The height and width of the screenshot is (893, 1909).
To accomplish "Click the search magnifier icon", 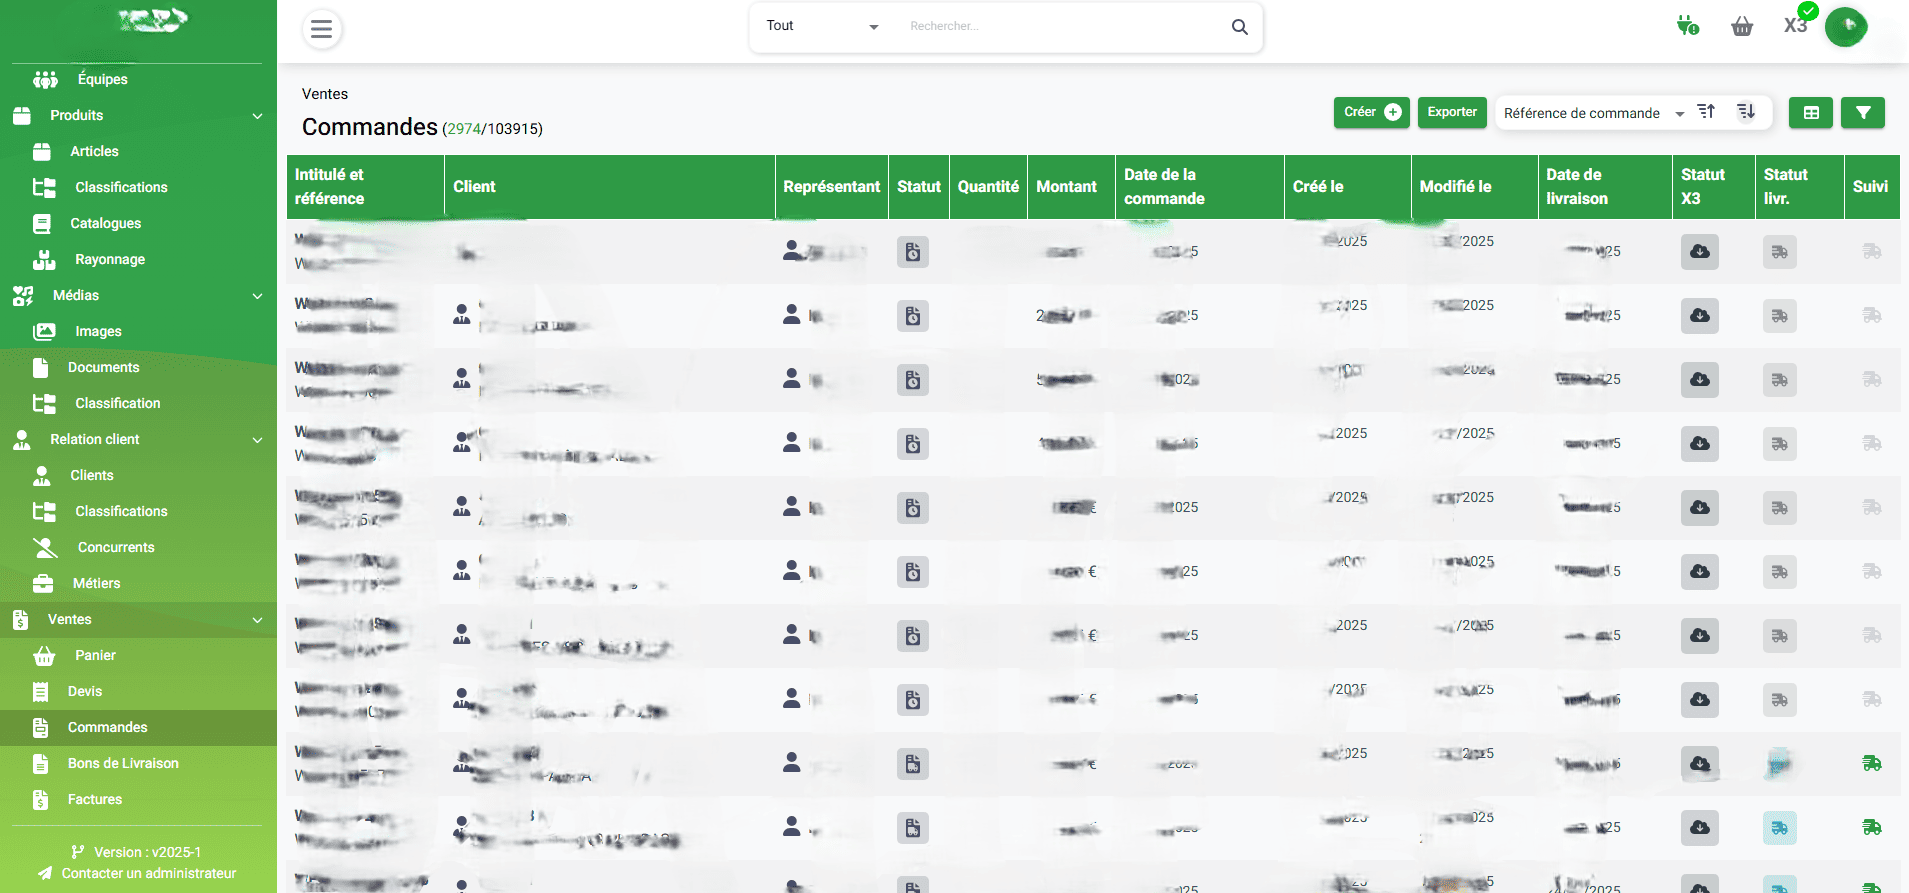I will click(1239, 27).
